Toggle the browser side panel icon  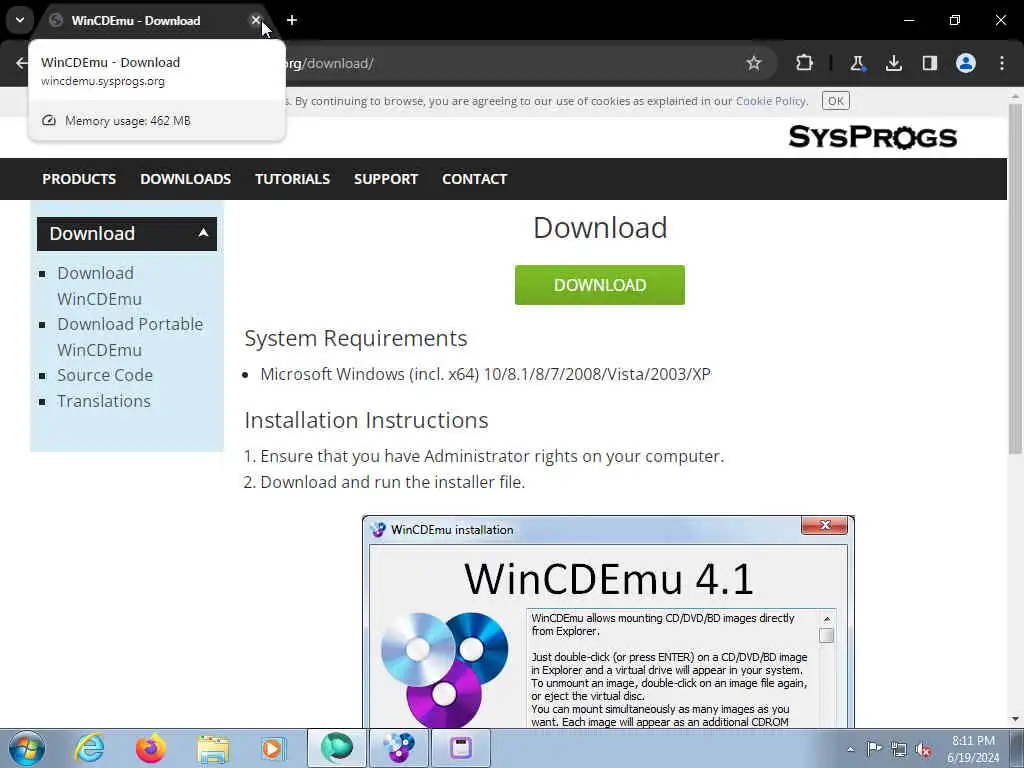coord(929,63)
